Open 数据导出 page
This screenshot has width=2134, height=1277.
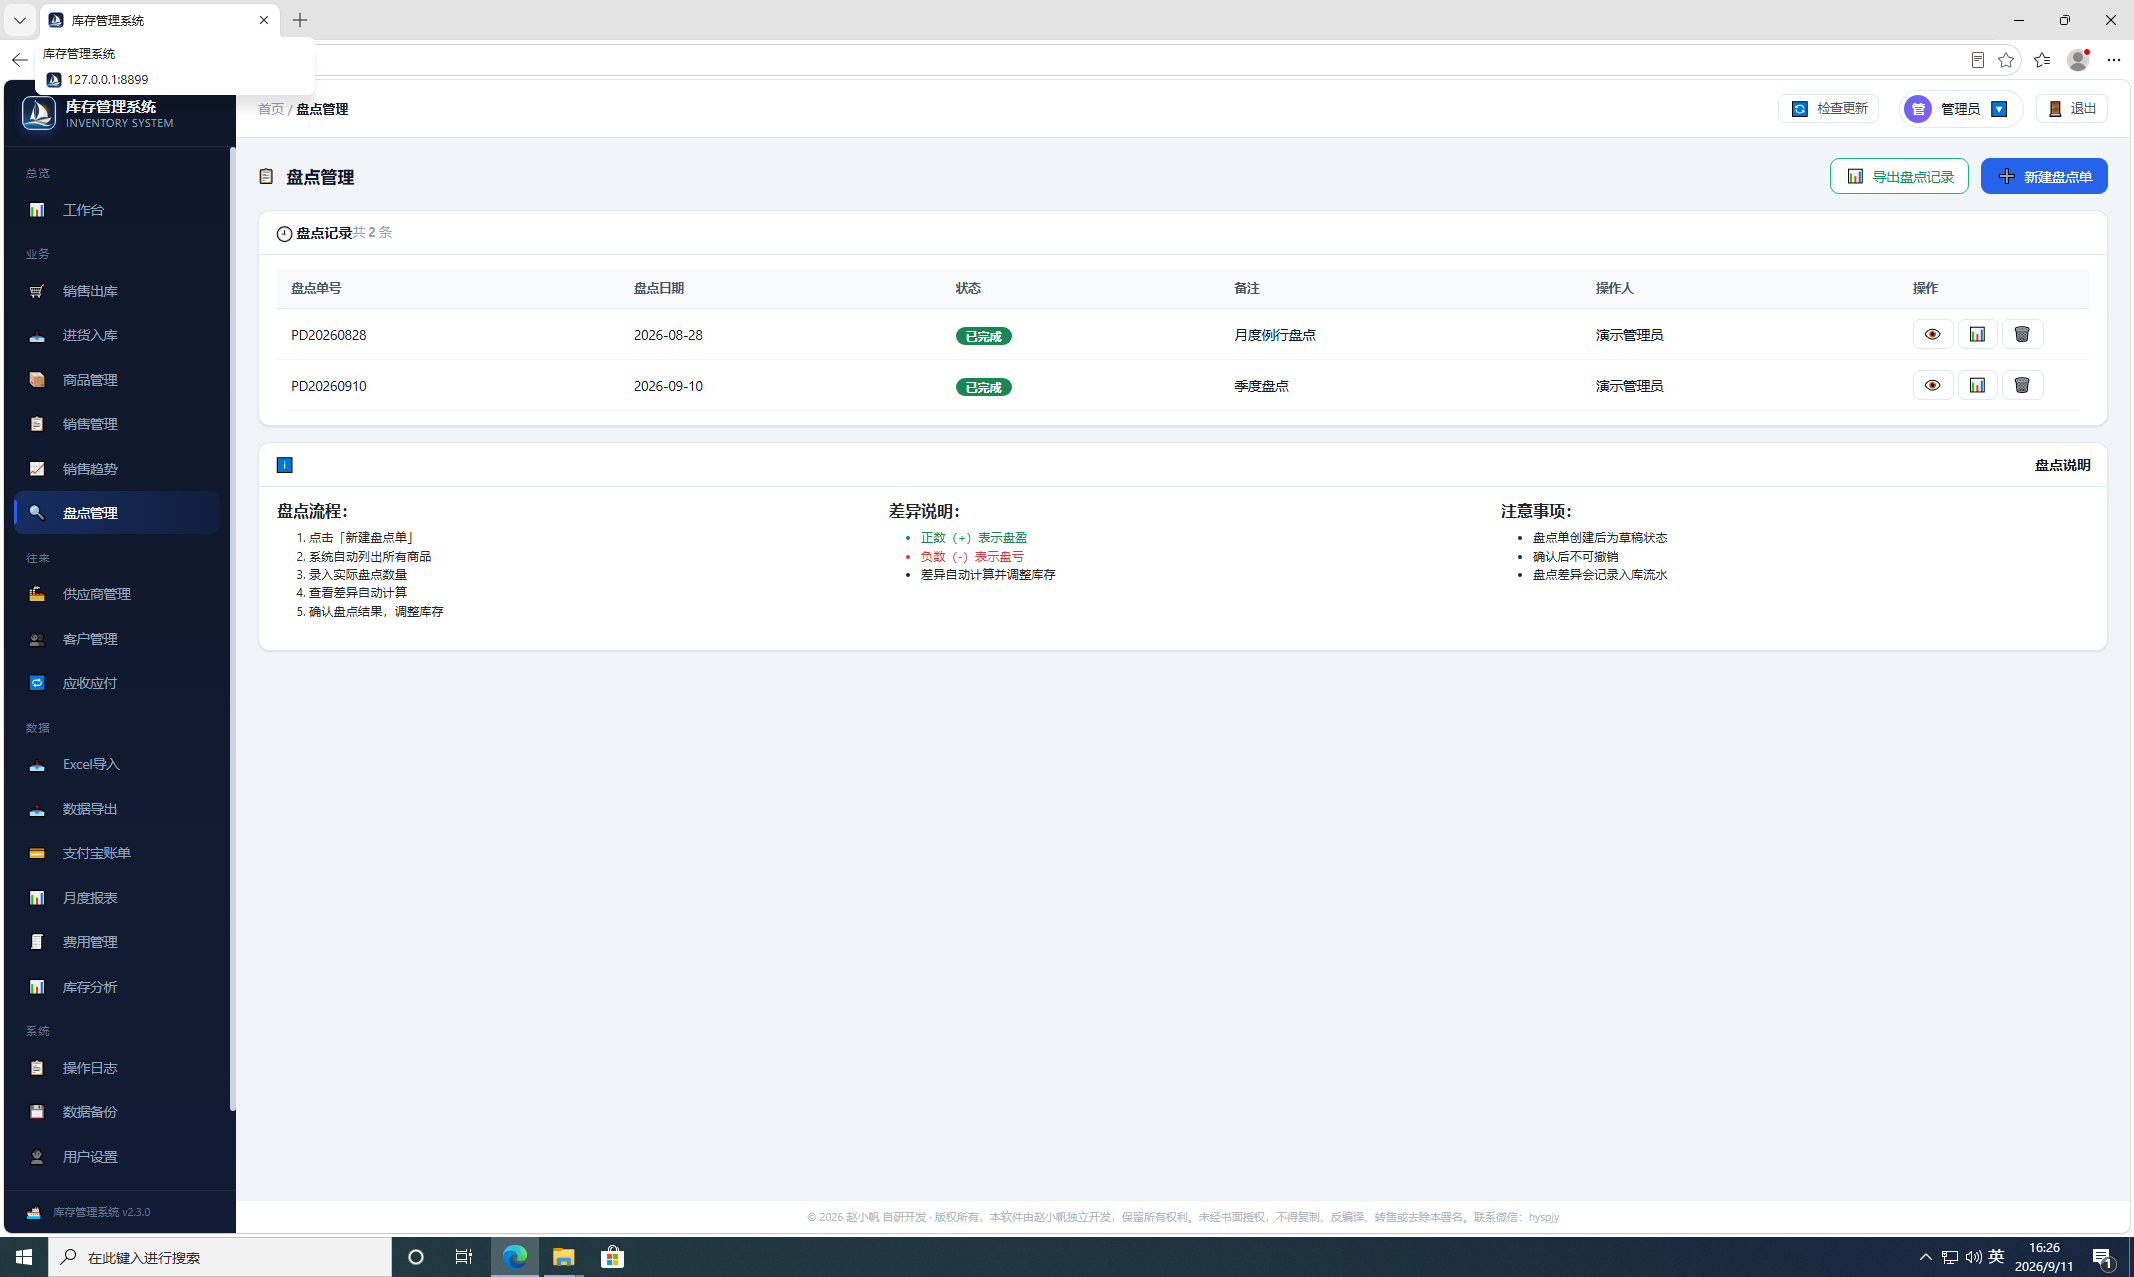(x=117, y=809)
